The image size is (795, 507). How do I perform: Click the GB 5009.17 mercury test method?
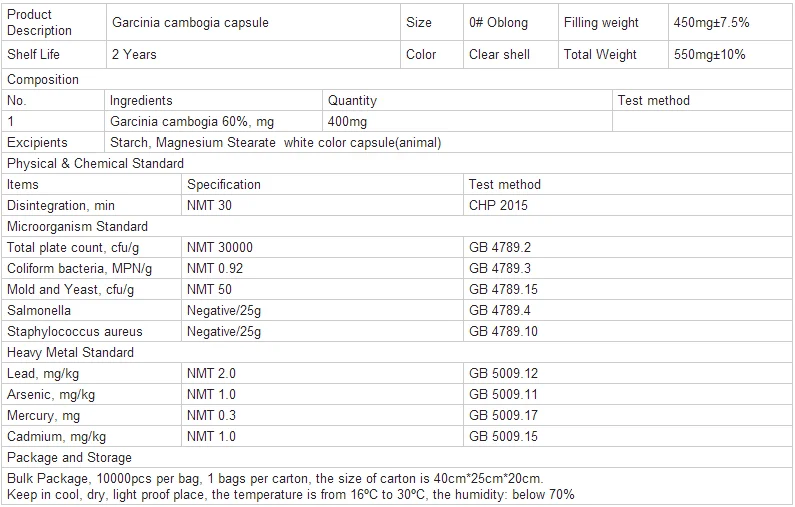coord(503,416)
